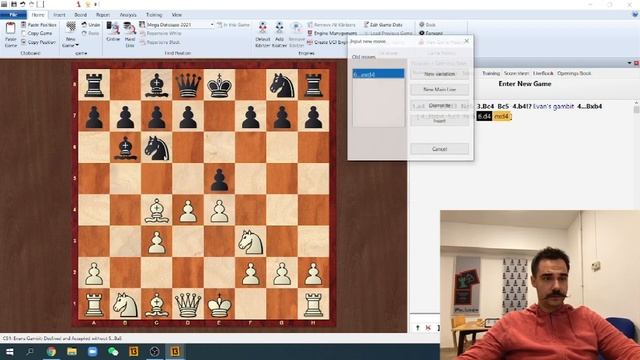Image resolution: width=640 pixels, height=360 pixels.
Task: Click the New Game chessboard icon
Action: click(71, 27)
